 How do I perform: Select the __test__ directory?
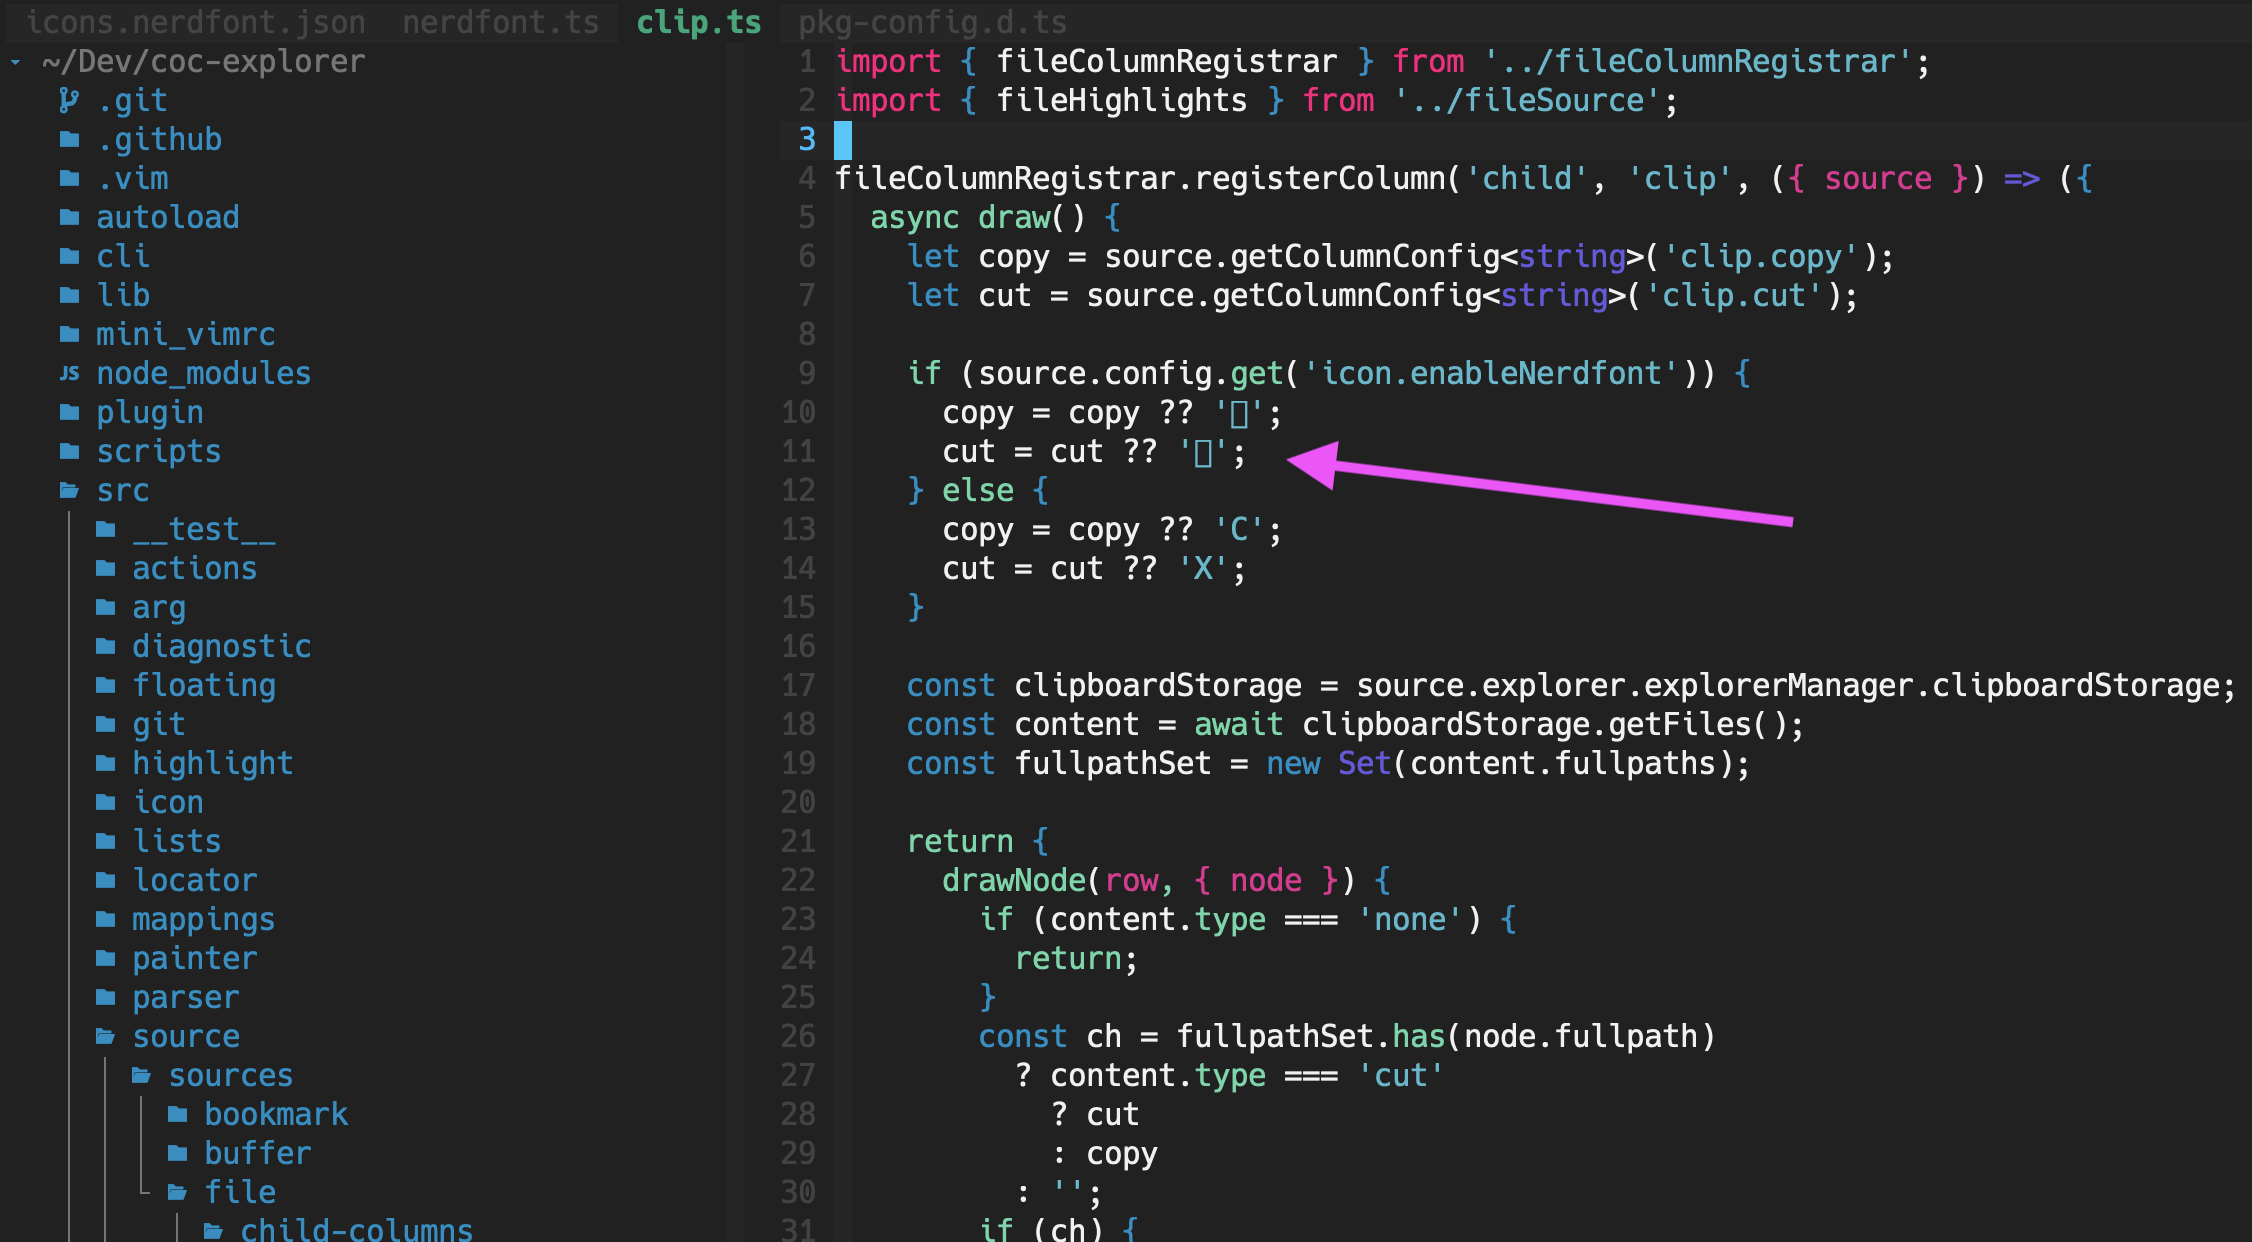(204, 529)
